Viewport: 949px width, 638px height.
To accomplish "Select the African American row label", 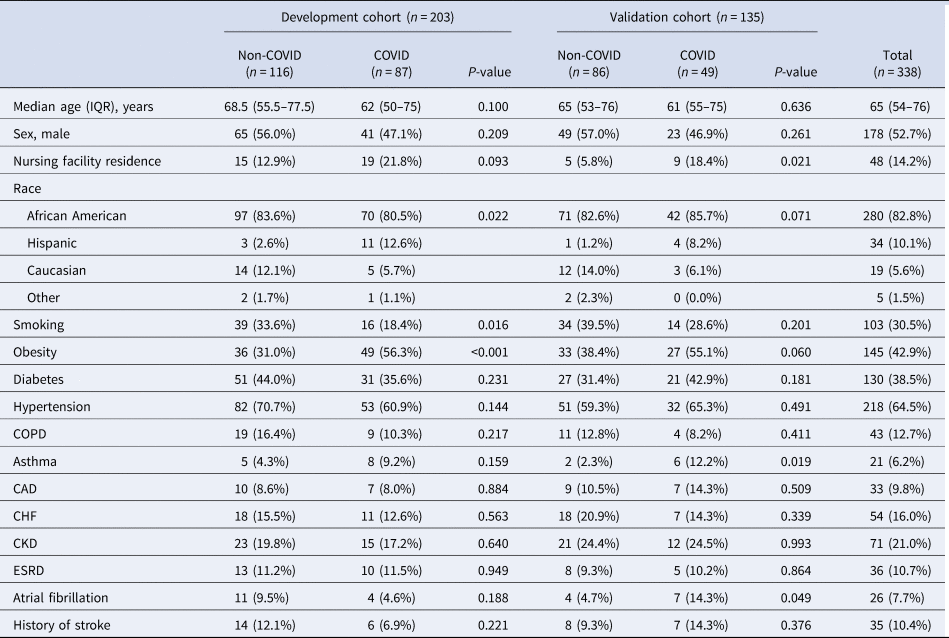I will click(x=82, y=215).
